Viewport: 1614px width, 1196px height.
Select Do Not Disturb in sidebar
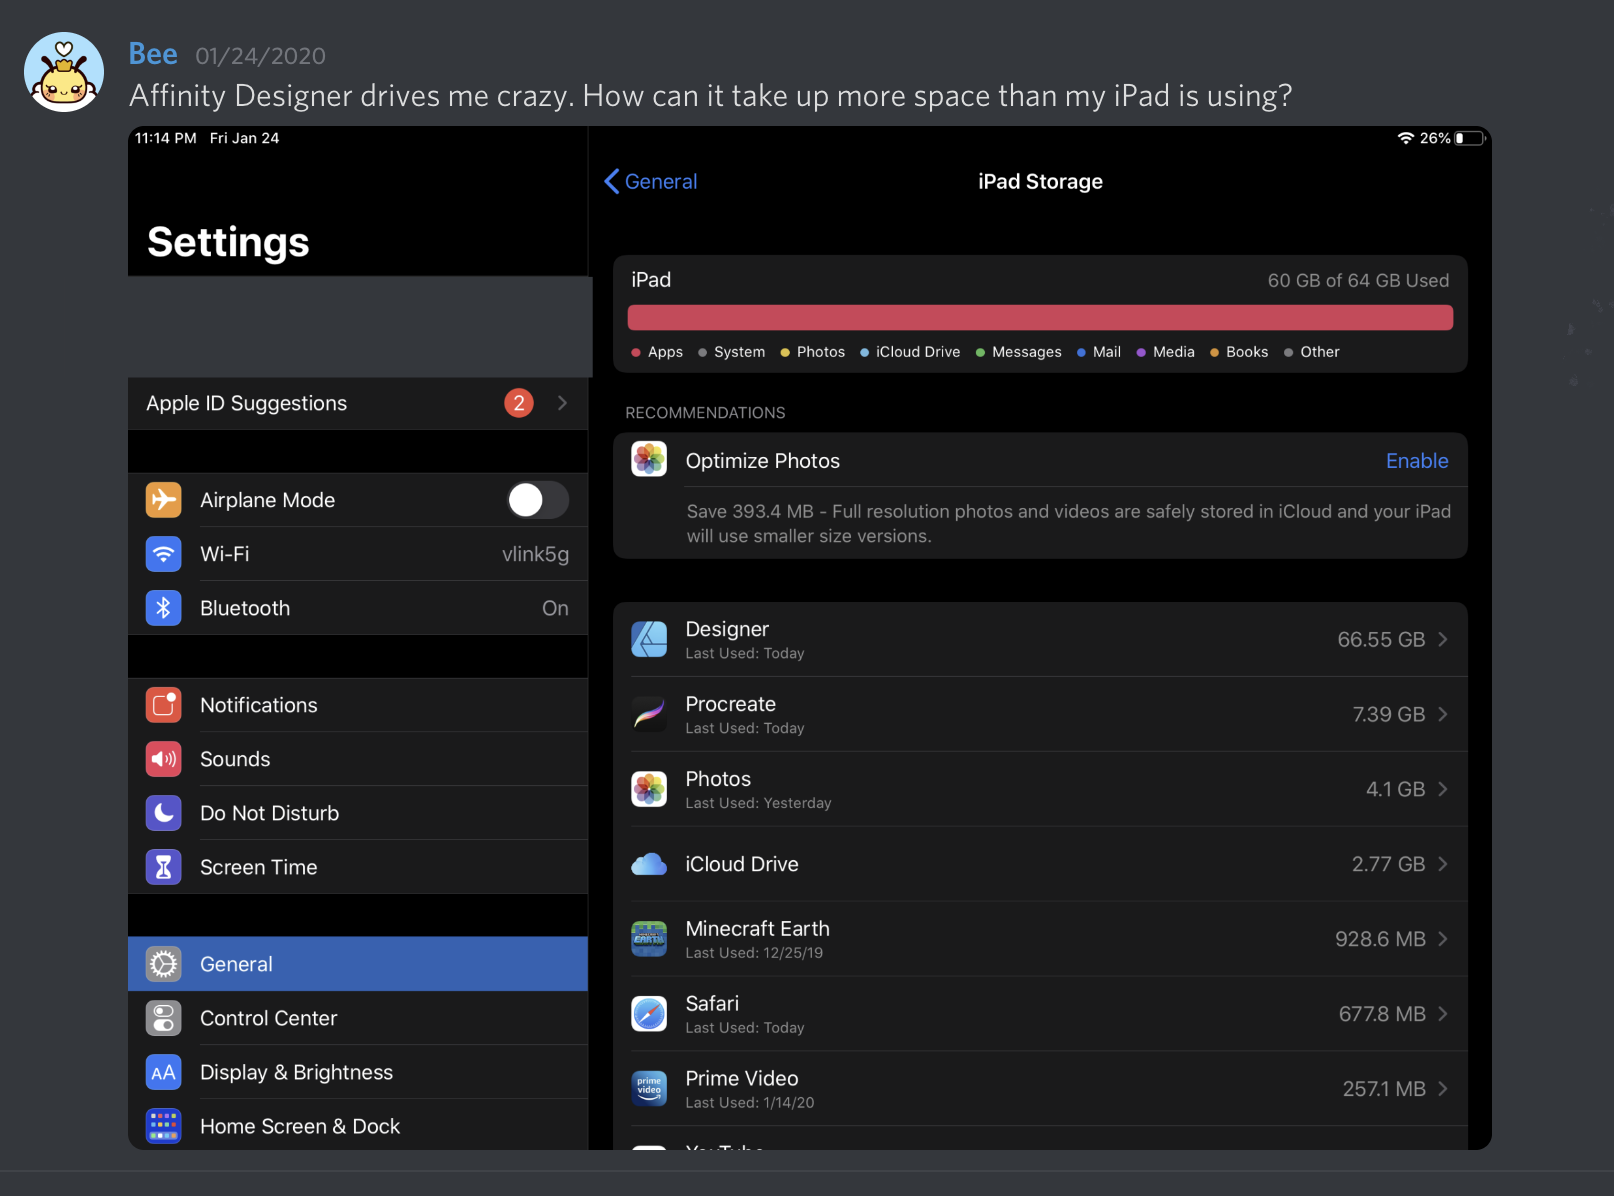[x=358, y=813]
